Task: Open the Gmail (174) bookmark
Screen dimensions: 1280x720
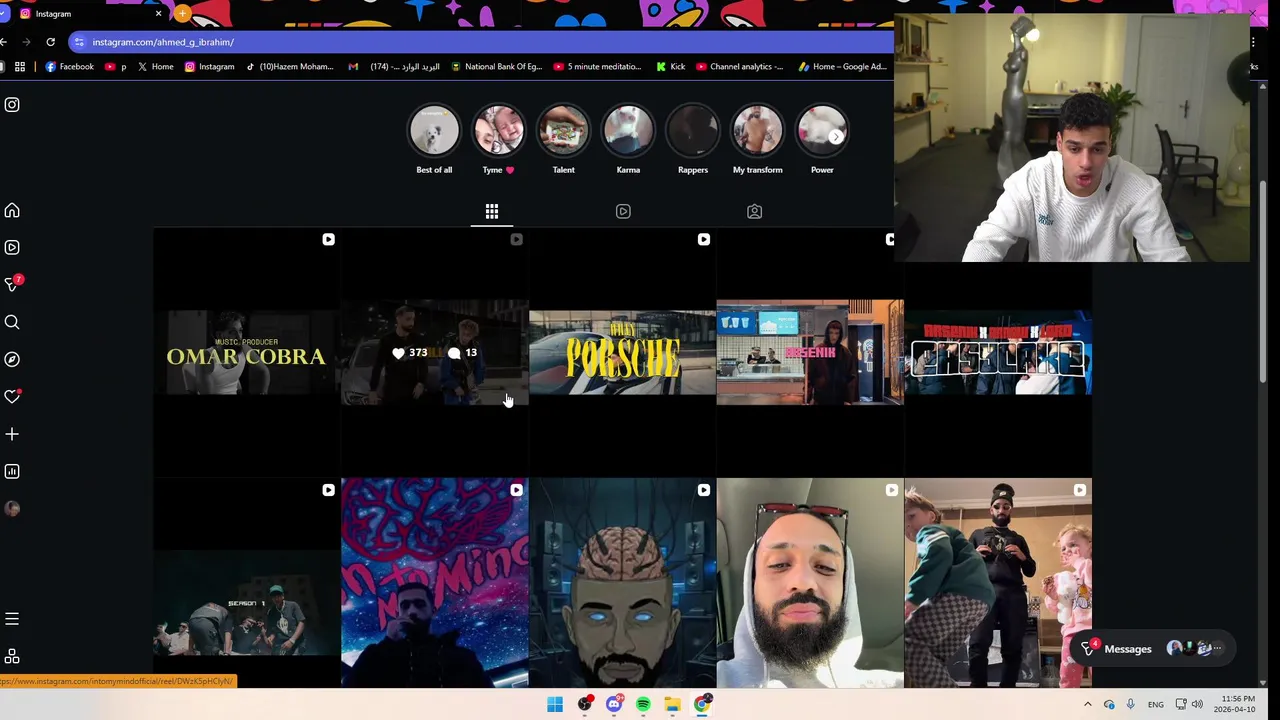Action: (394, 67)
